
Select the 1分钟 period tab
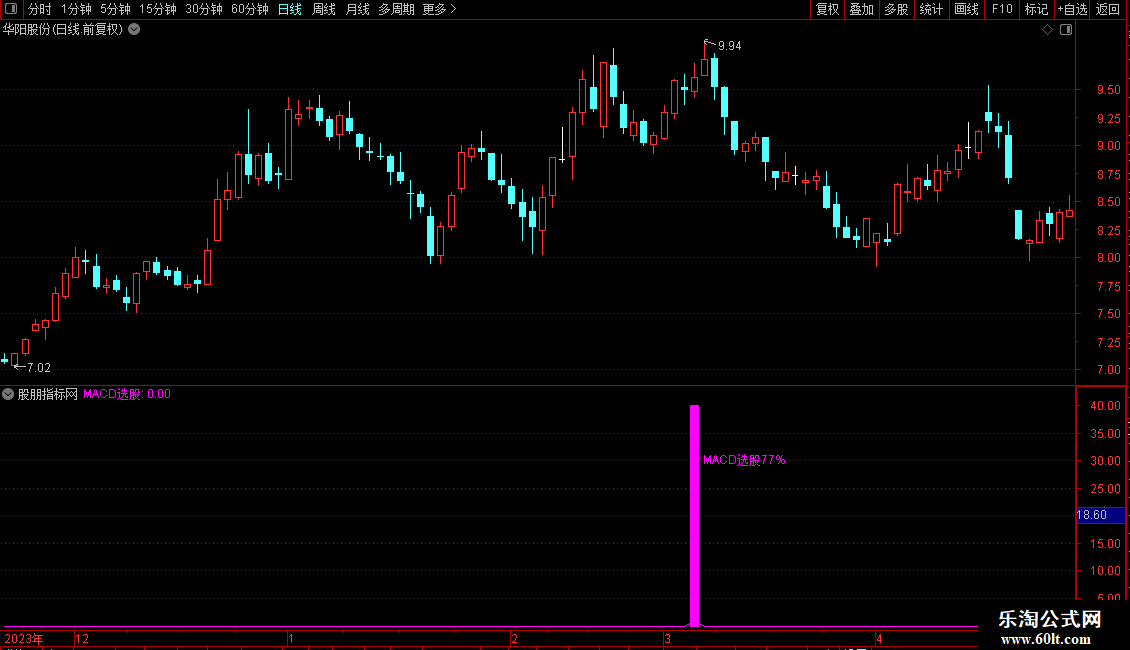point(76,9)
